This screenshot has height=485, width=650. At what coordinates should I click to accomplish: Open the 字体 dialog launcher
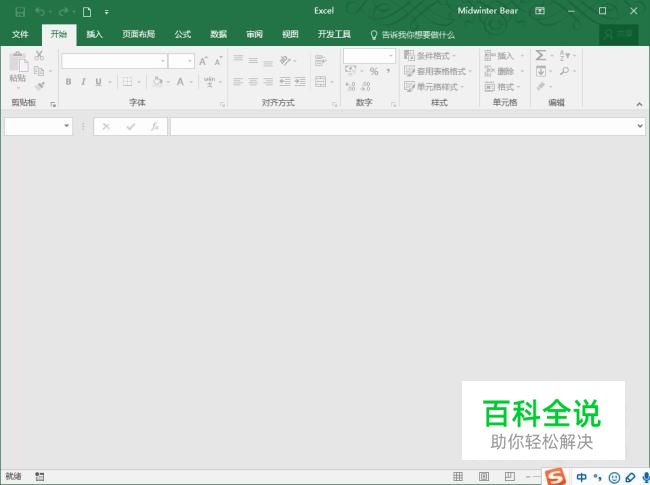[223, 104]
